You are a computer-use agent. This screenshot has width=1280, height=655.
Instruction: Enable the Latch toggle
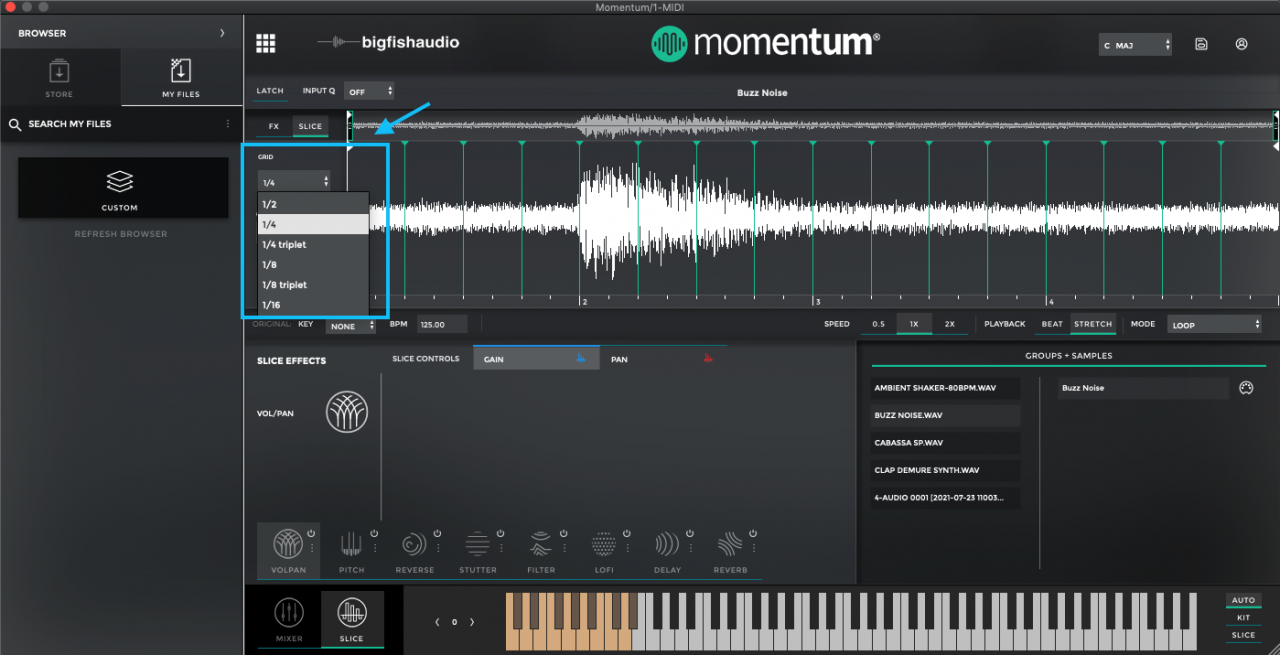click(x=269, y=90)
